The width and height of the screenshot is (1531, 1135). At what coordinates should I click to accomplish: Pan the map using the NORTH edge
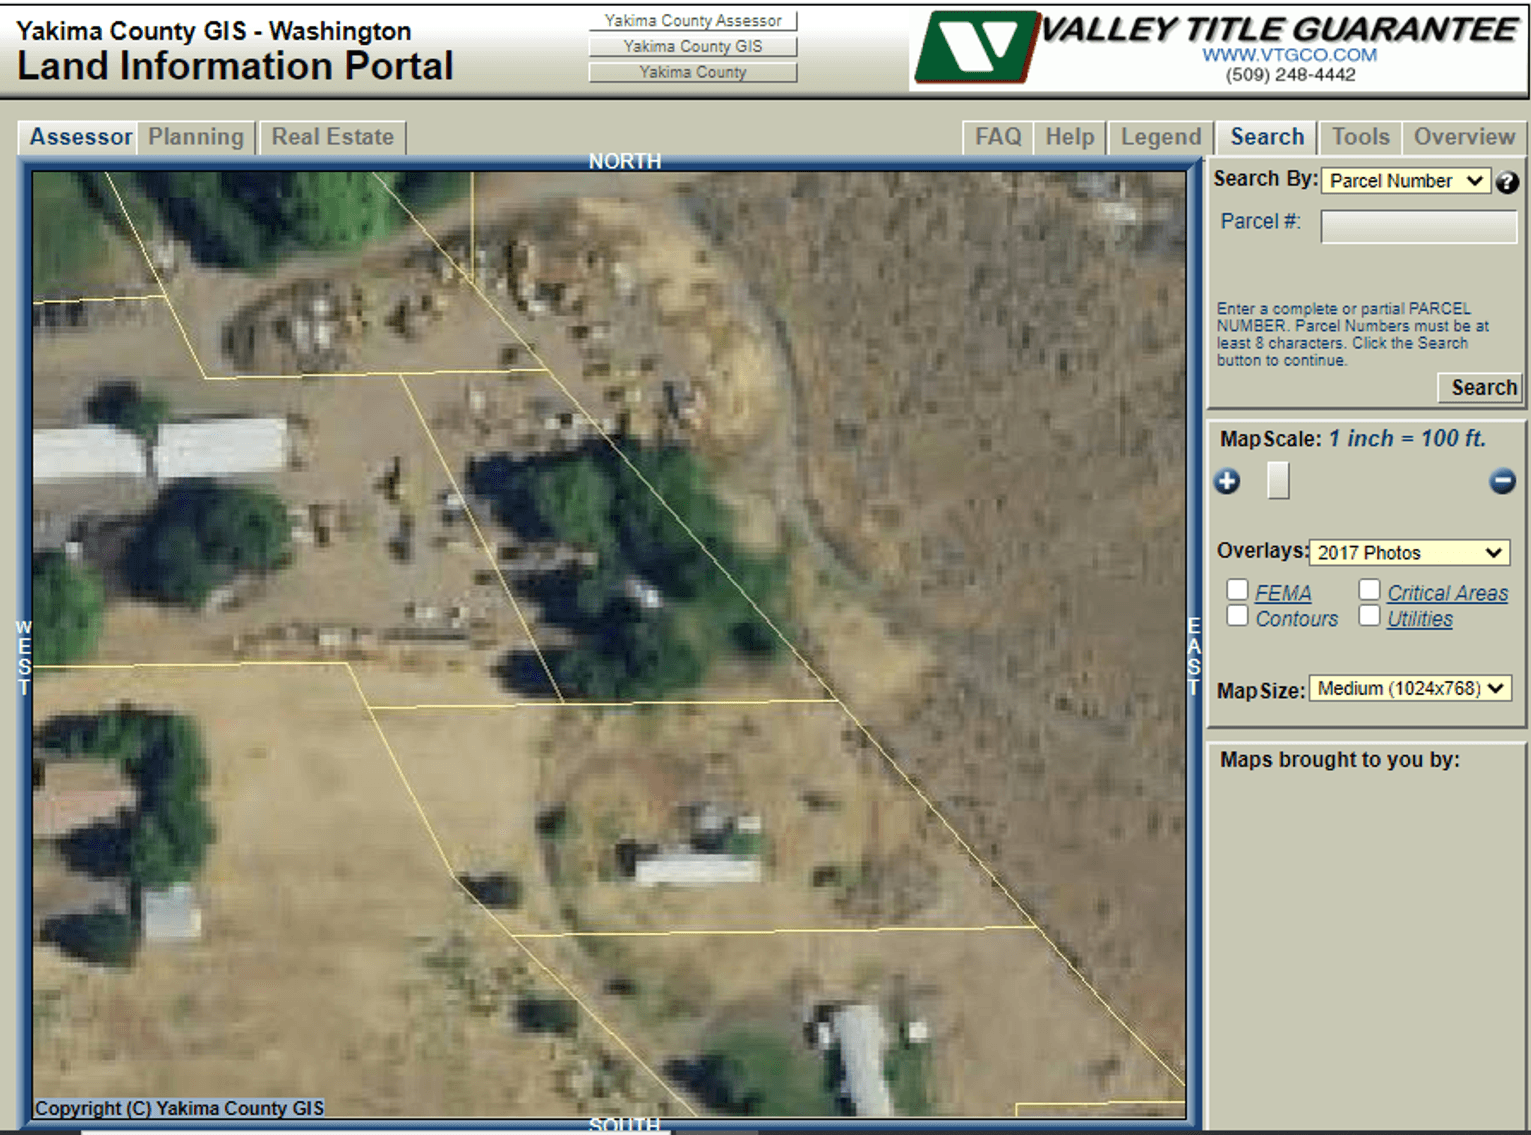tap(624, 161)
